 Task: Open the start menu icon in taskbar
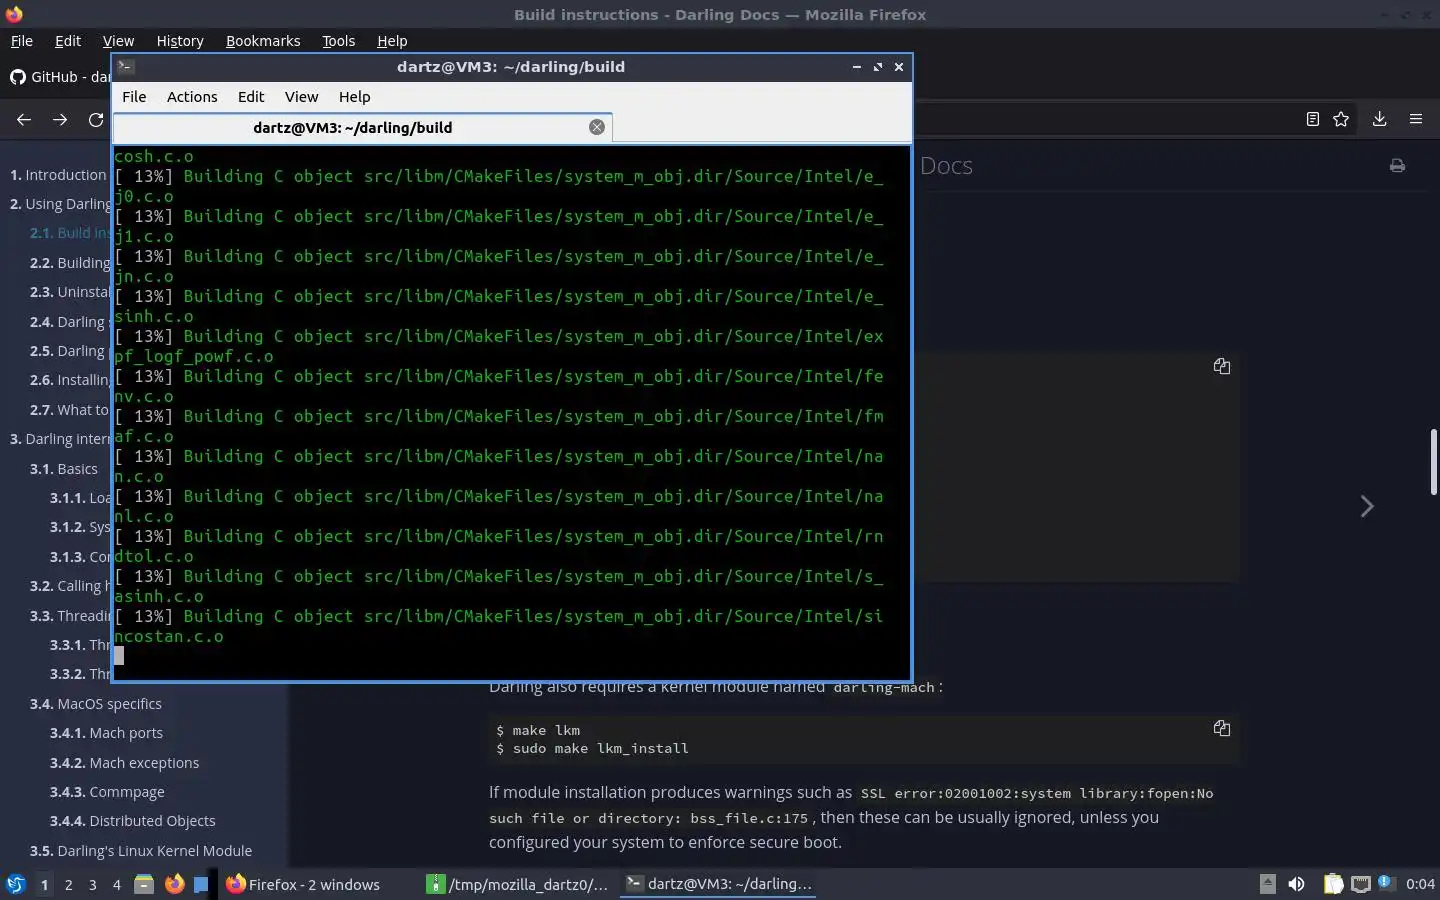[x=16, y=884]
